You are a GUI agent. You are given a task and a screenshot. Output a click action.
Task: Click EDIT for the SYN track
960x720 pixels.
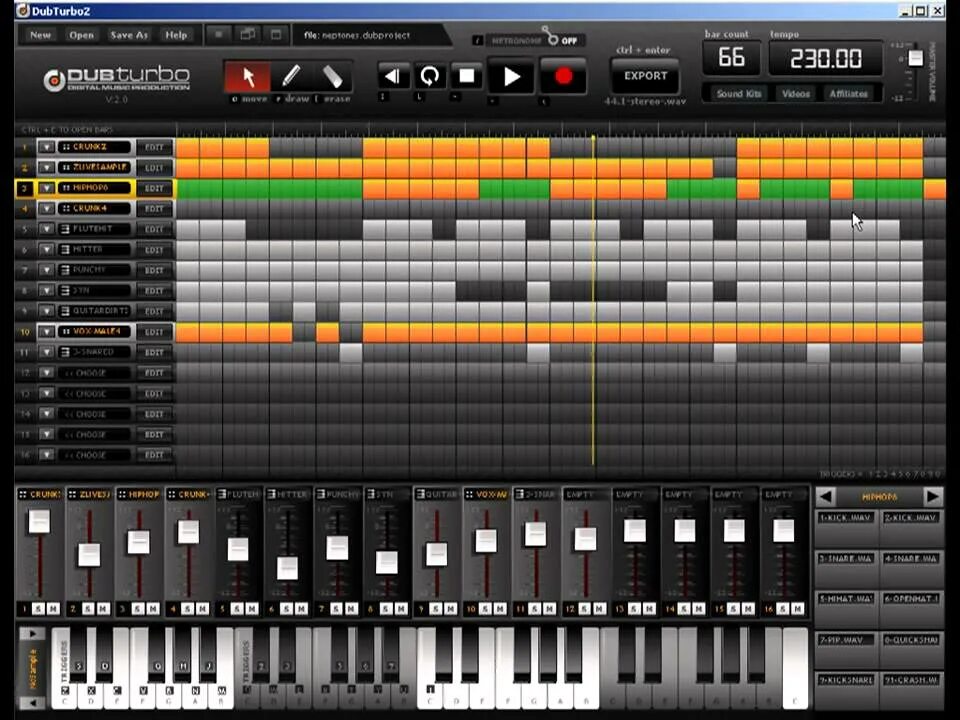(154, 291)
